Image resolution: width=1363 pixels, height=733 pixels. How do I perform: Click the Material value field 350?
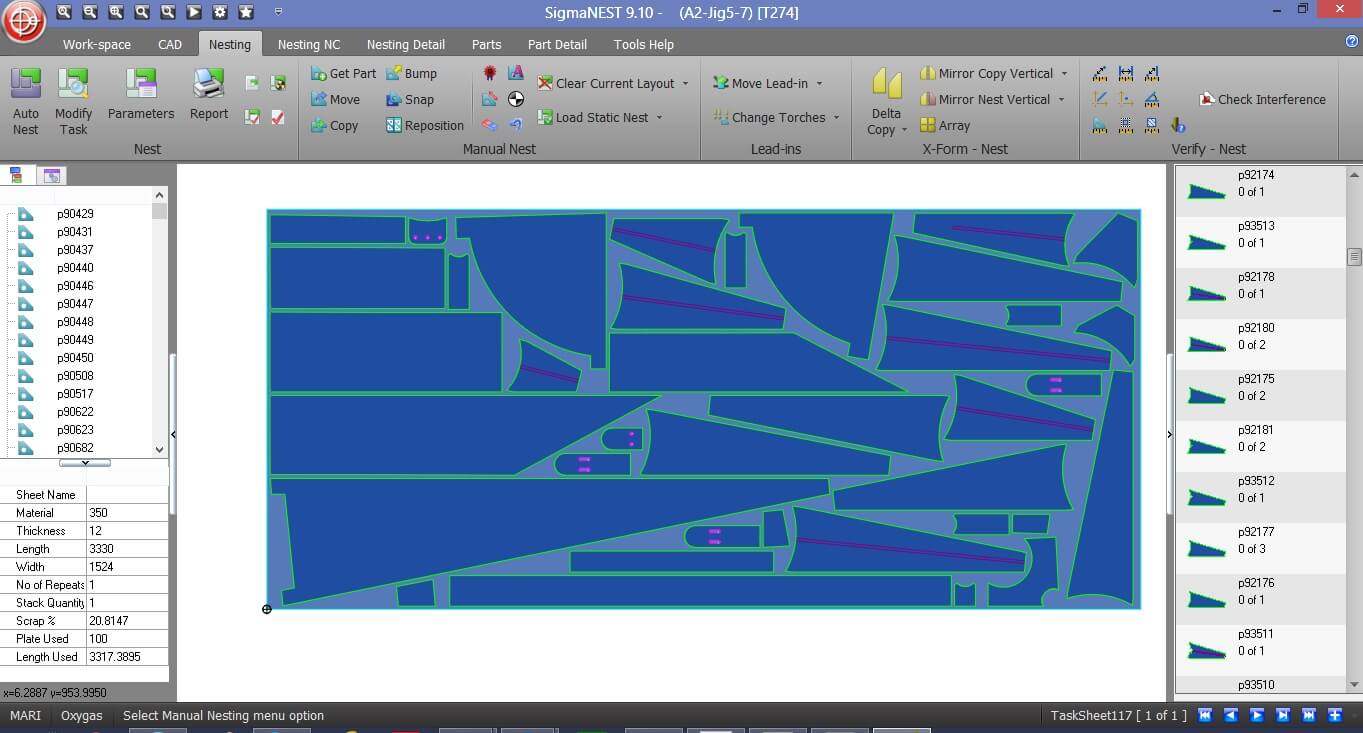[x=127, y=513]
